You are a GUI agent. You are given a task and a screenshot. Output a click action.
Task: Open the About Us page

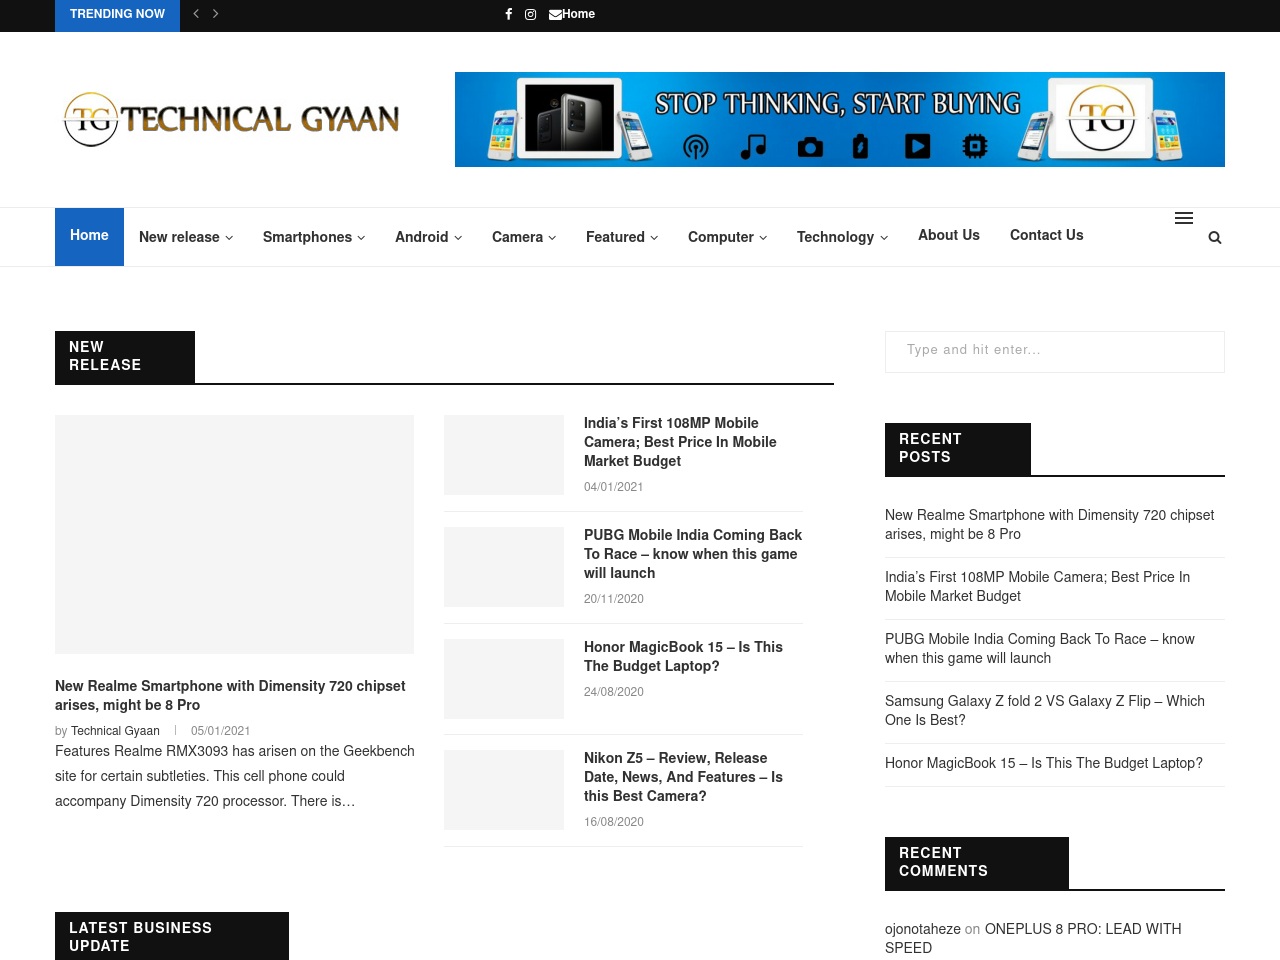949,235
